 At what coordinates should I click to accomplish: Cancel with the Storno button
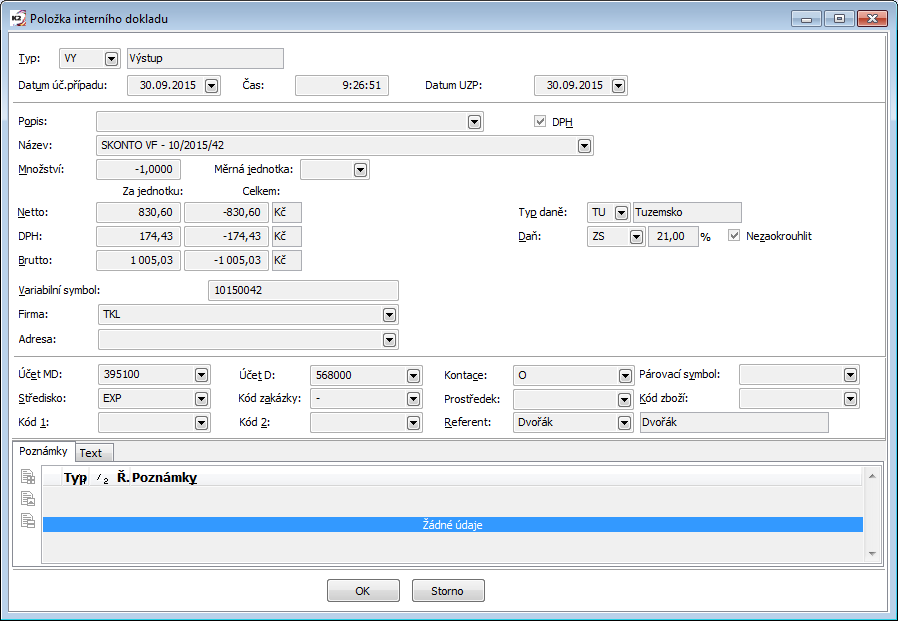[448, 591]
